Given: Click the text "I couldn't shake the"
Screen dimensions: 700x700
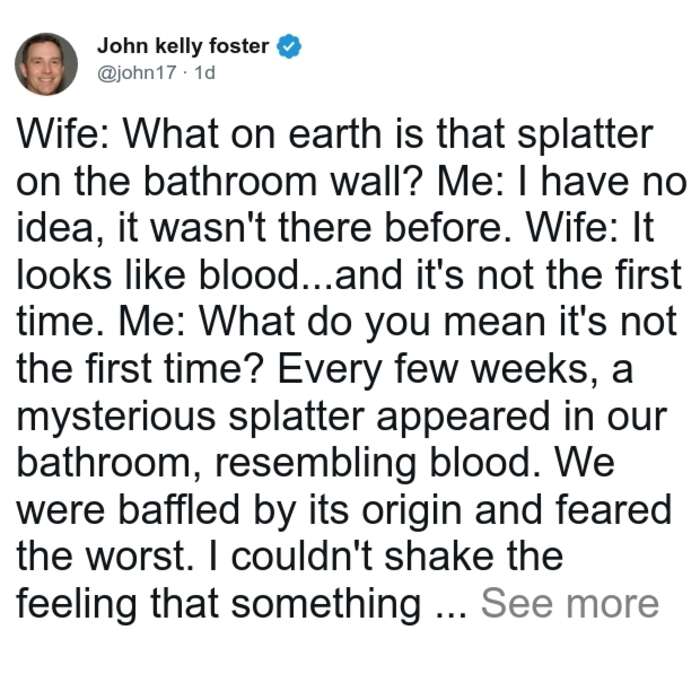Looking at the screenshot, I should pos(386,556).
